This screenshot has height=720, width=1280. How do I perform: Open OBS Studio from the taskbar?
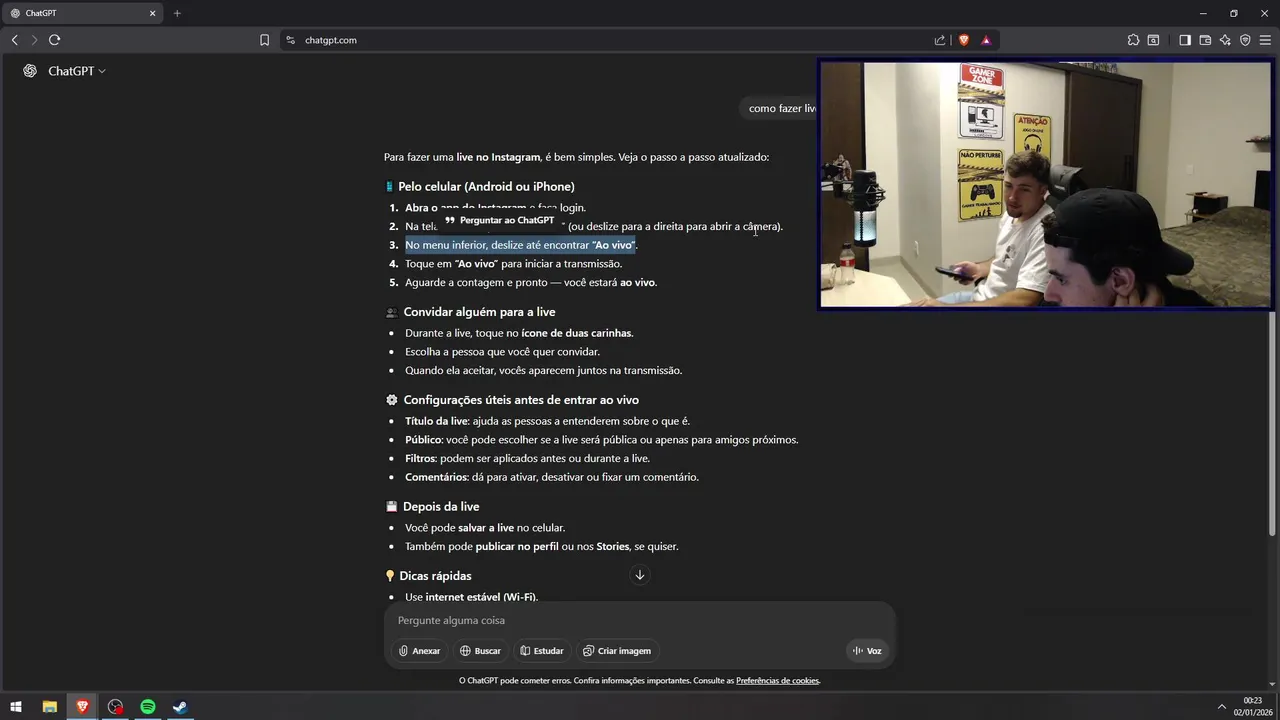115,707
